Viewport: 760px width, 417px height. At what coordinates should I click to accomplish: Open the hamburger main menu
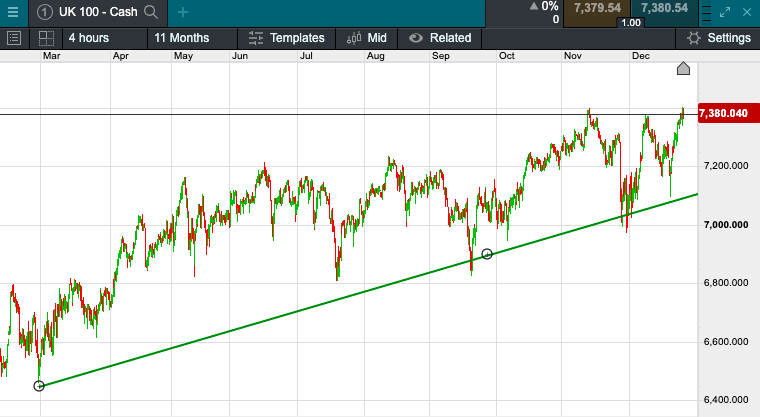pos(13,12)
